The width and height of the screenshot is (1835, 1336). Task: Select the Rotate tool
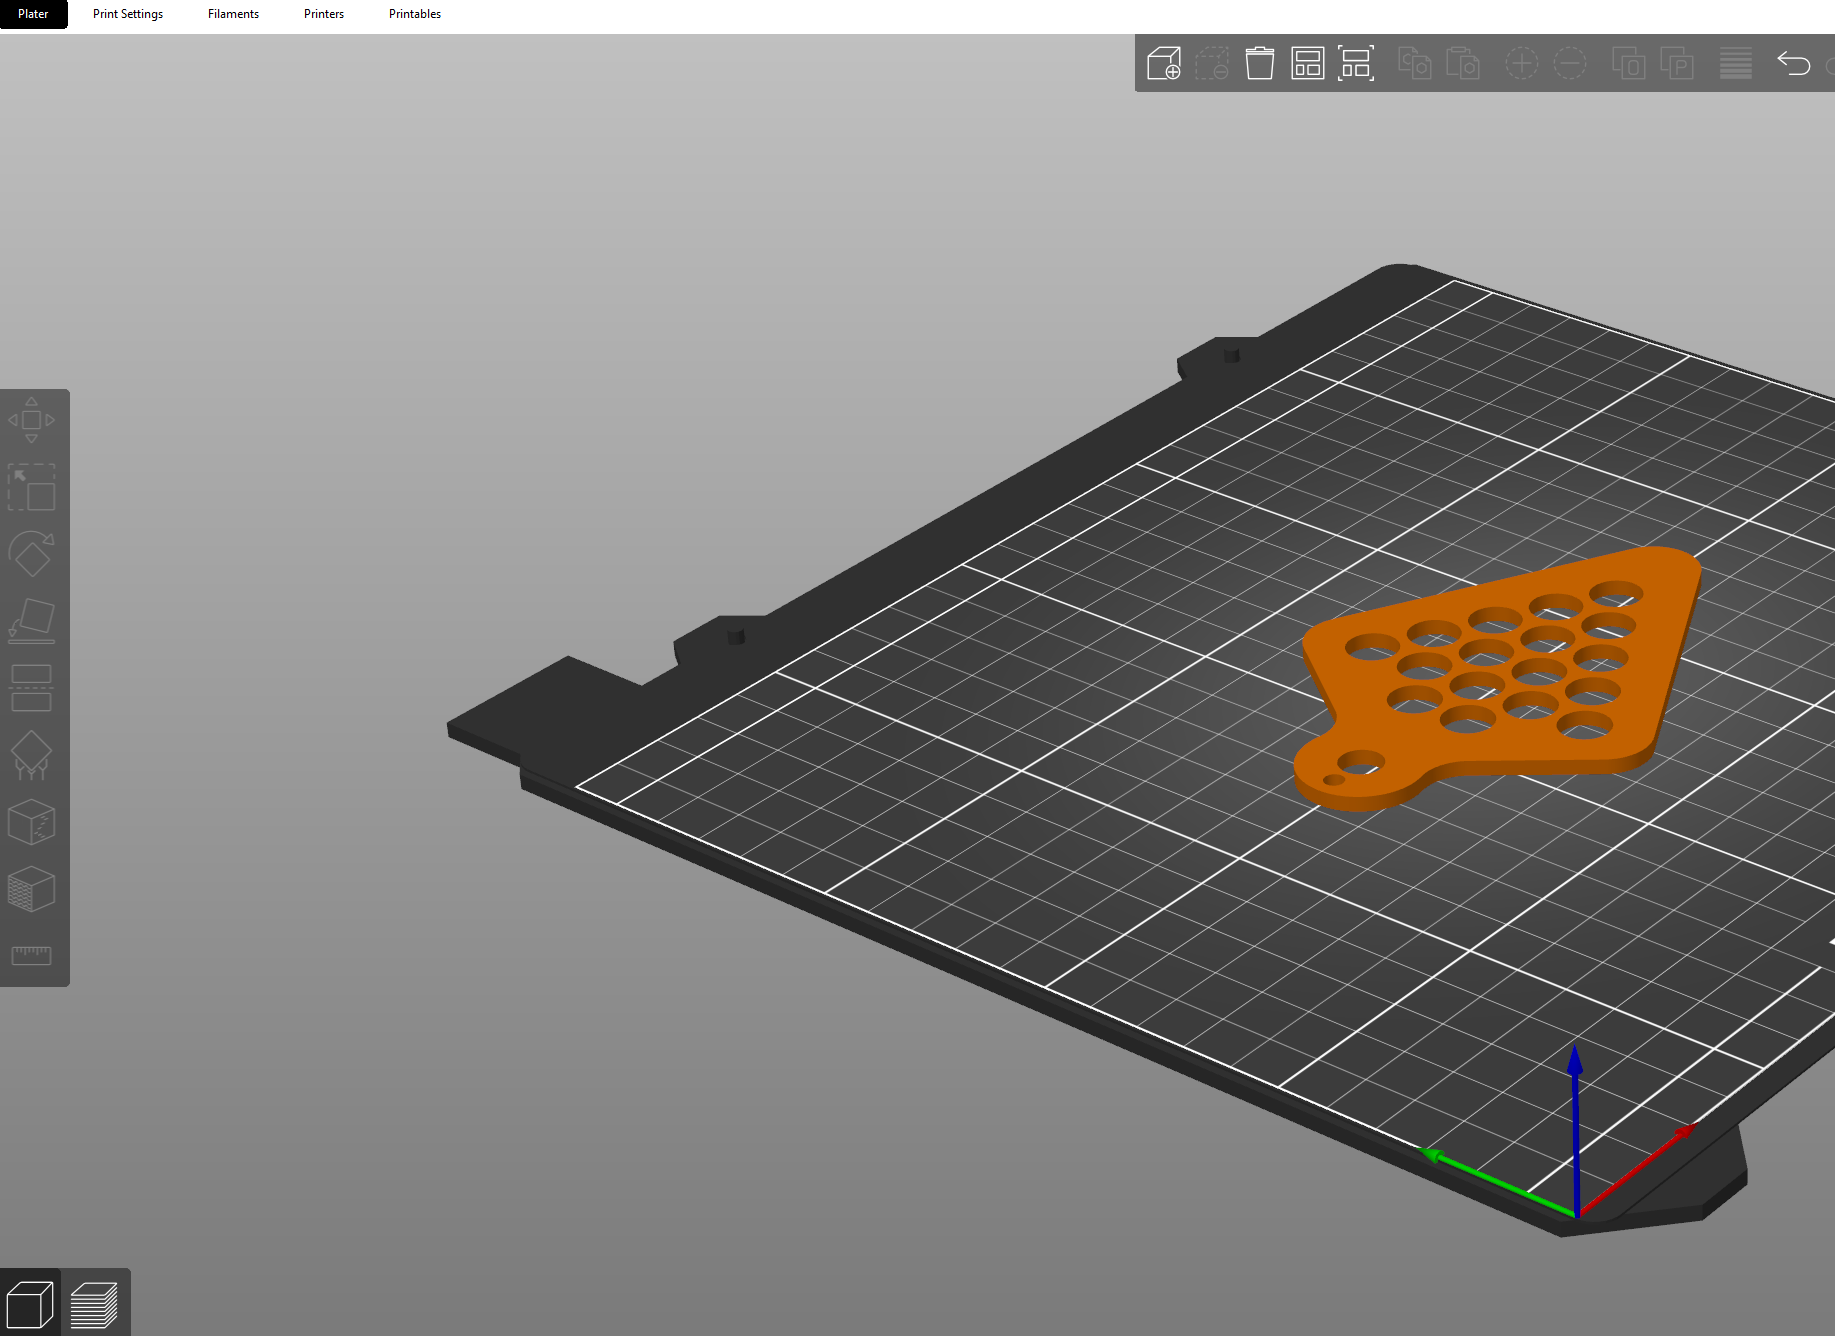[x=31, y=553]
